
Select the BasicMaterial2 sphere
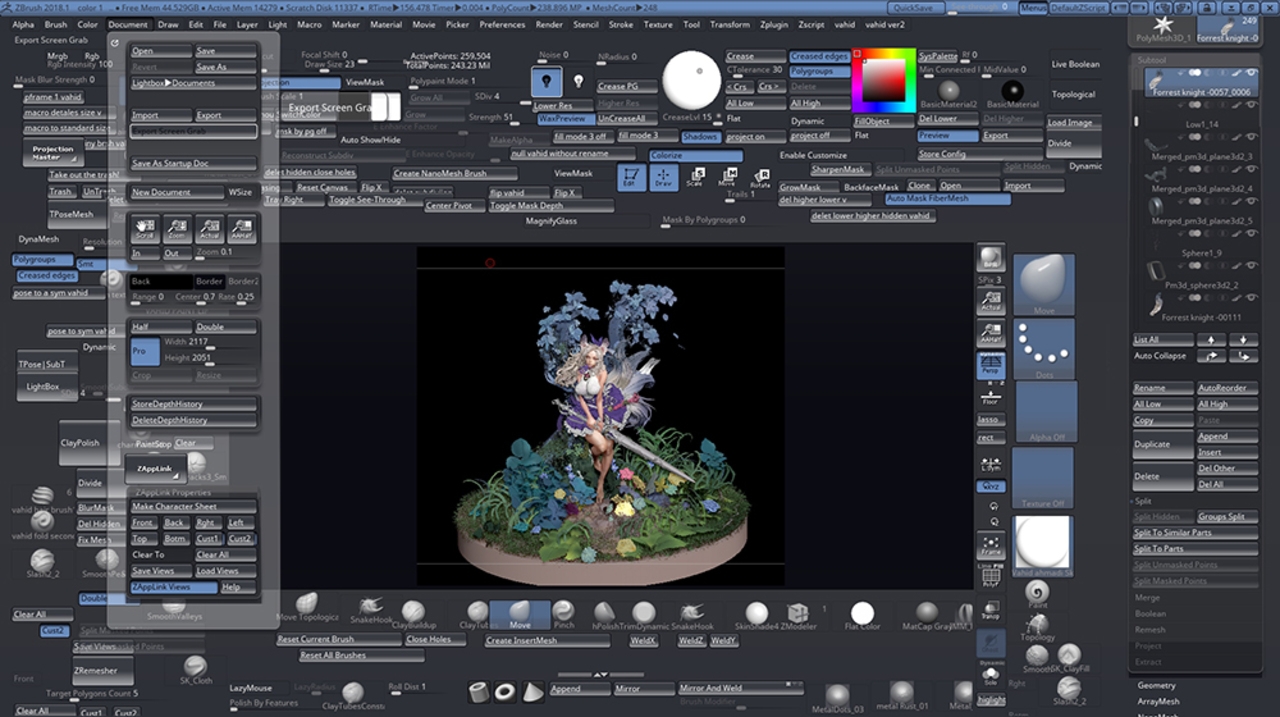pos(948,92)
